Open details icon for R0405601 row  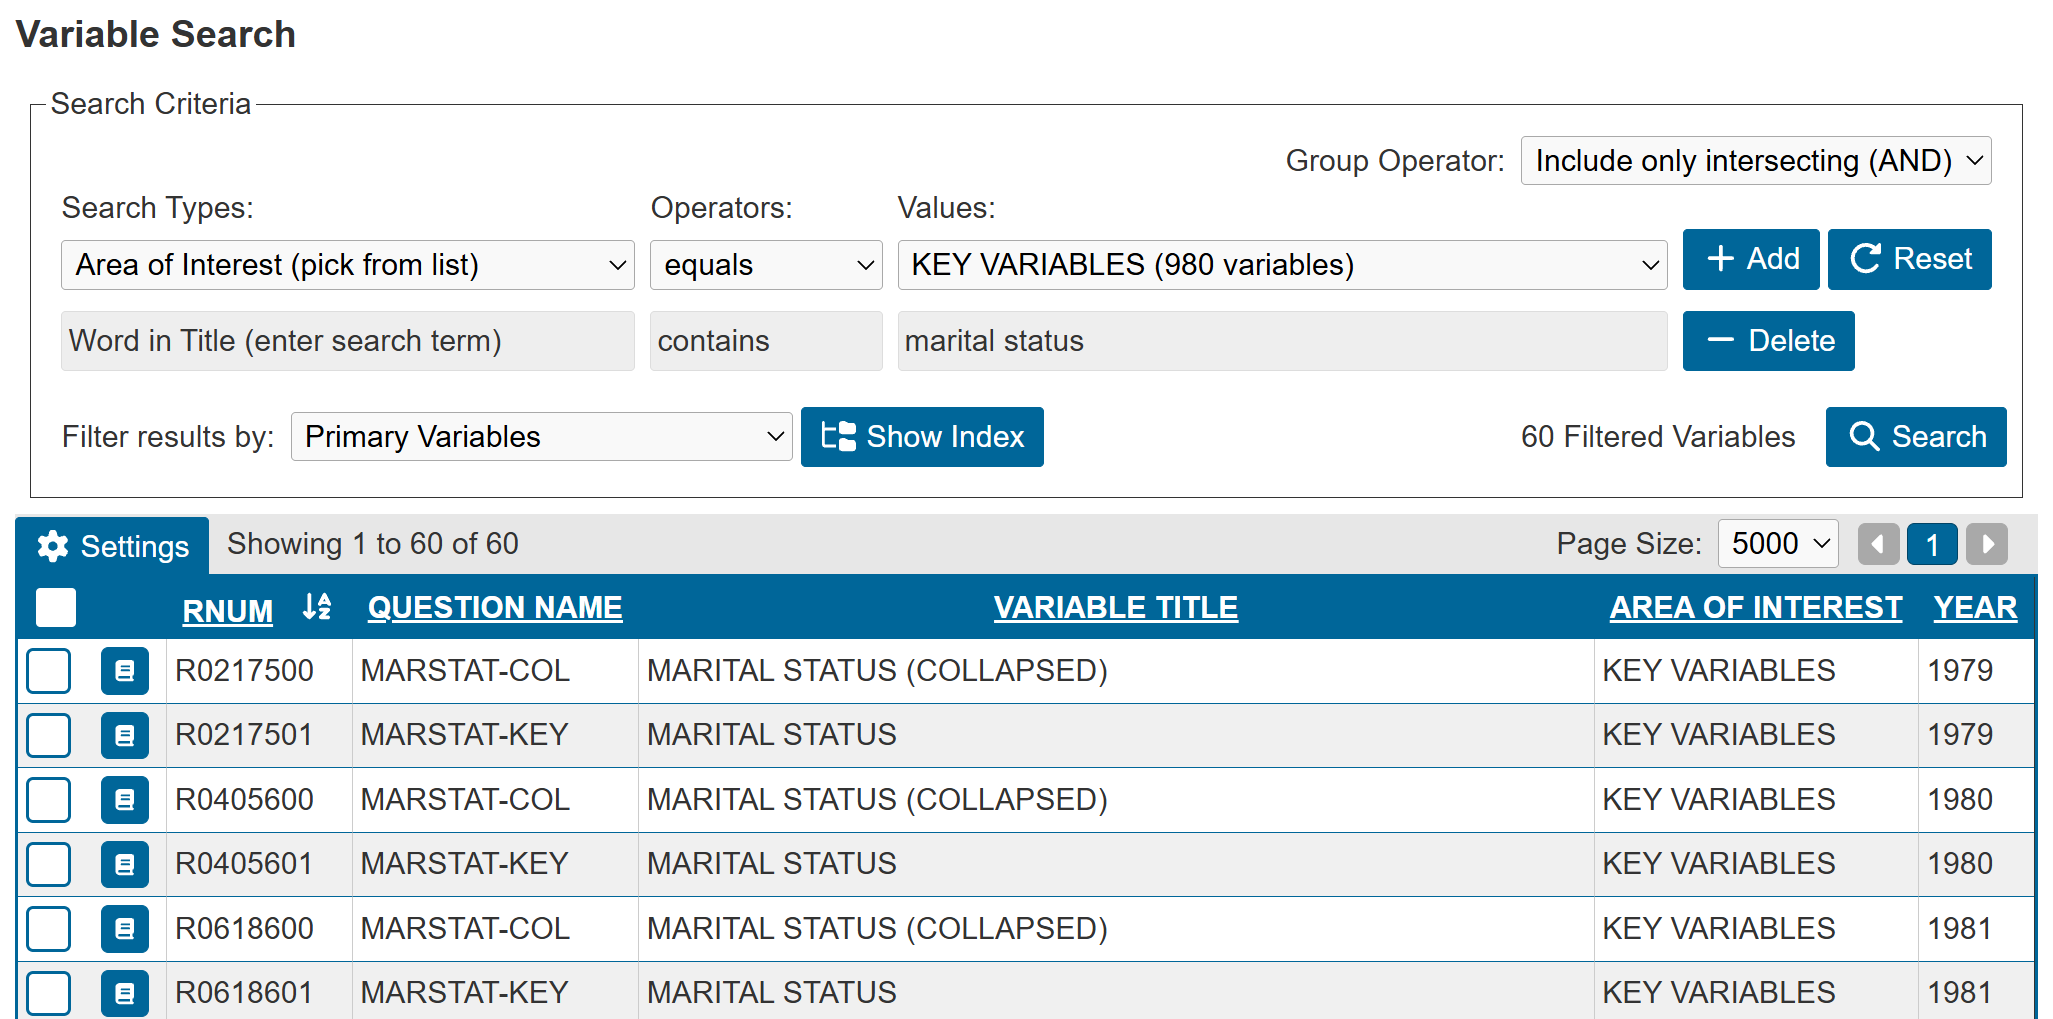125,864
